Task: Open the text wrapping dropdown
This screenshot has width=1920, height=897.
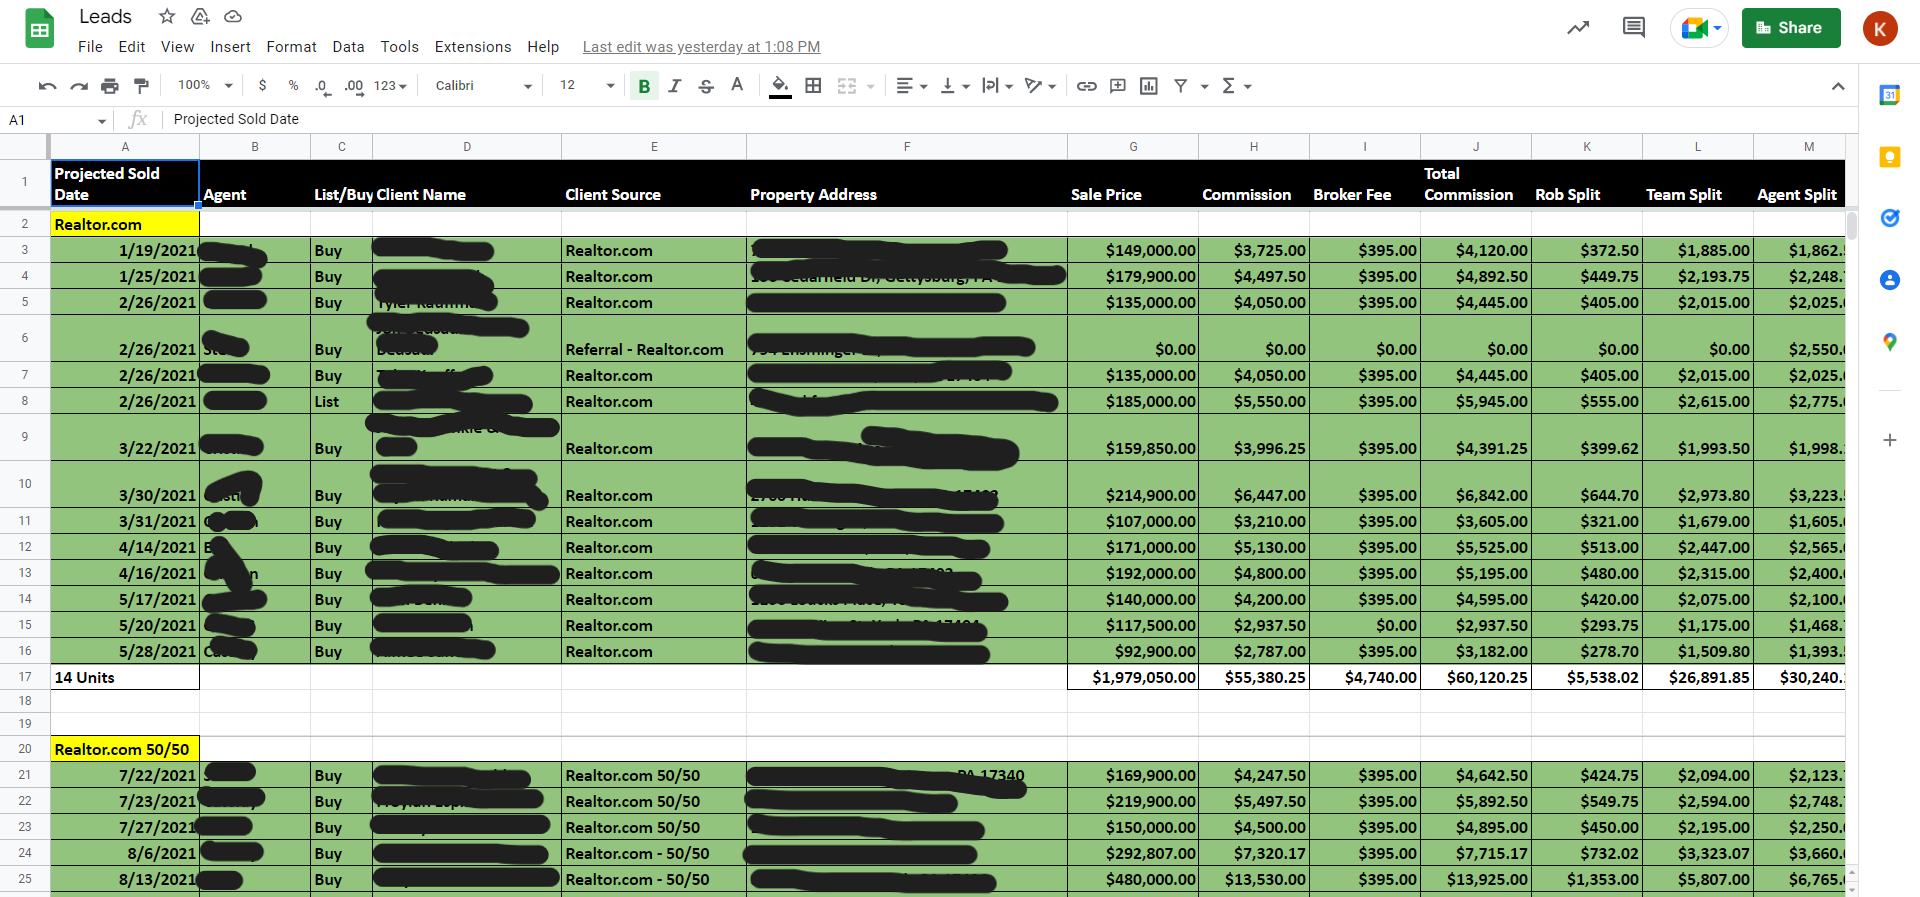Action: (997, 86)
